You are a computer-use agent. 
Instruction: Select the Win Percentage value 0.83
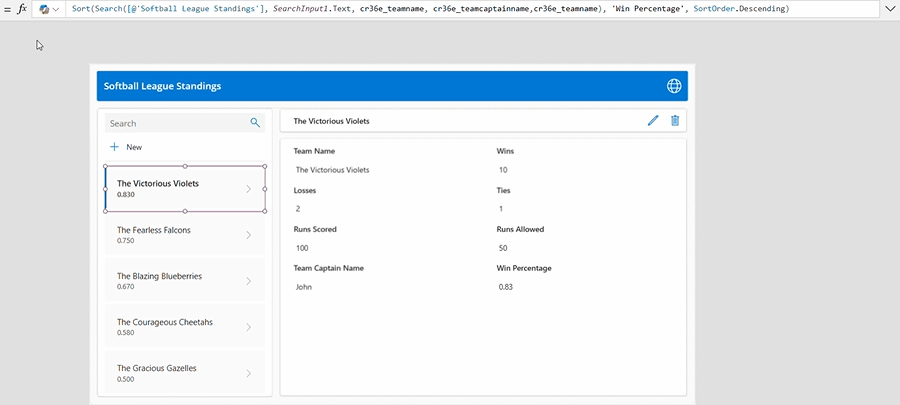tap(508, 287)
